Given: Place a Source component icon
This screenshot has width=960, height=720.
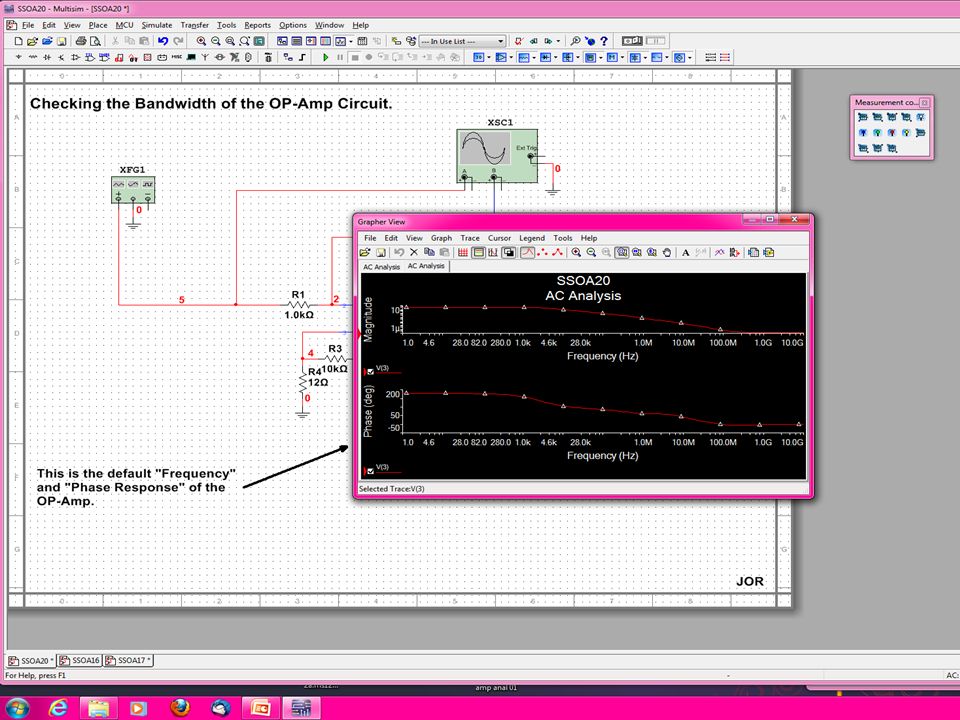Looking at the screenshot, I should 18,57.
